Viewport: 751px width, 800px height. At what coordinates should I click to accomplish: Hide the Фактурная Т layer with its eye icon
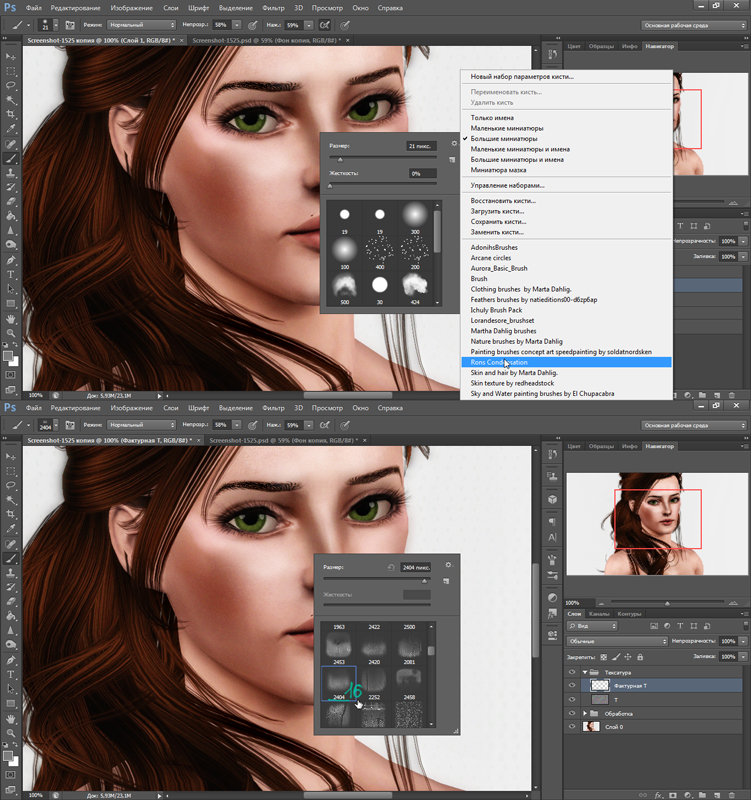[571, 686]
